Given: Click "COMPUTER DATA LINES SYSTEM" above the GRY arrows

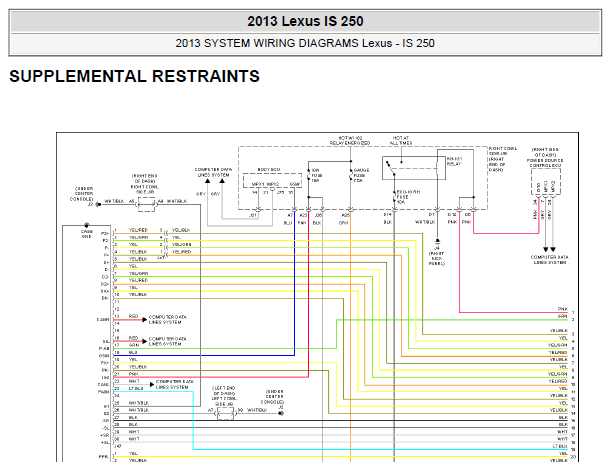Looking at the screenshot, I should (x=213, y=172).
